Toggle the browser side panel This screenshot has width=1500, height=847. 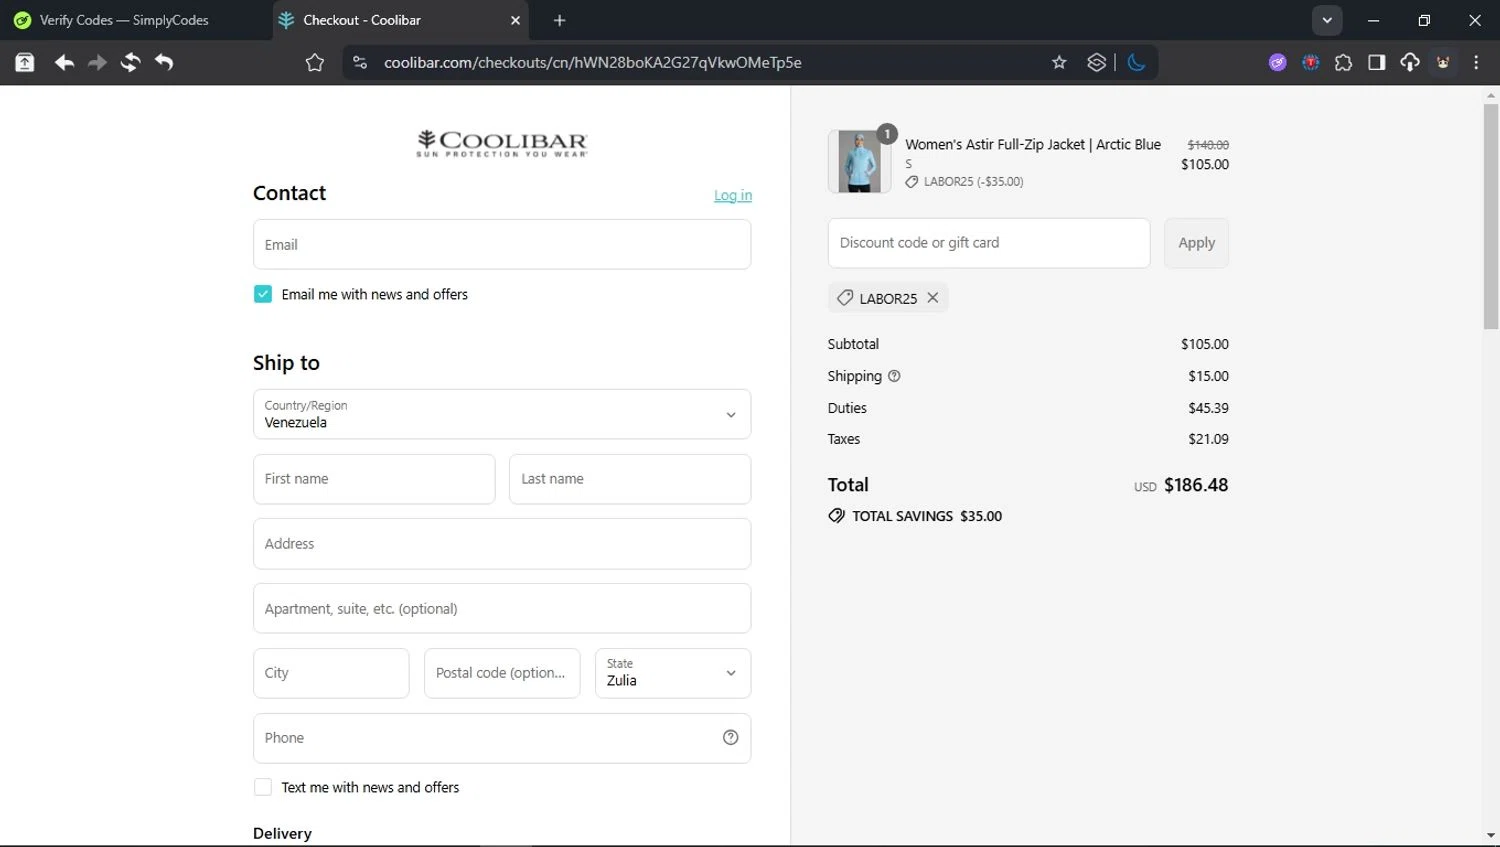point(1376,62)
